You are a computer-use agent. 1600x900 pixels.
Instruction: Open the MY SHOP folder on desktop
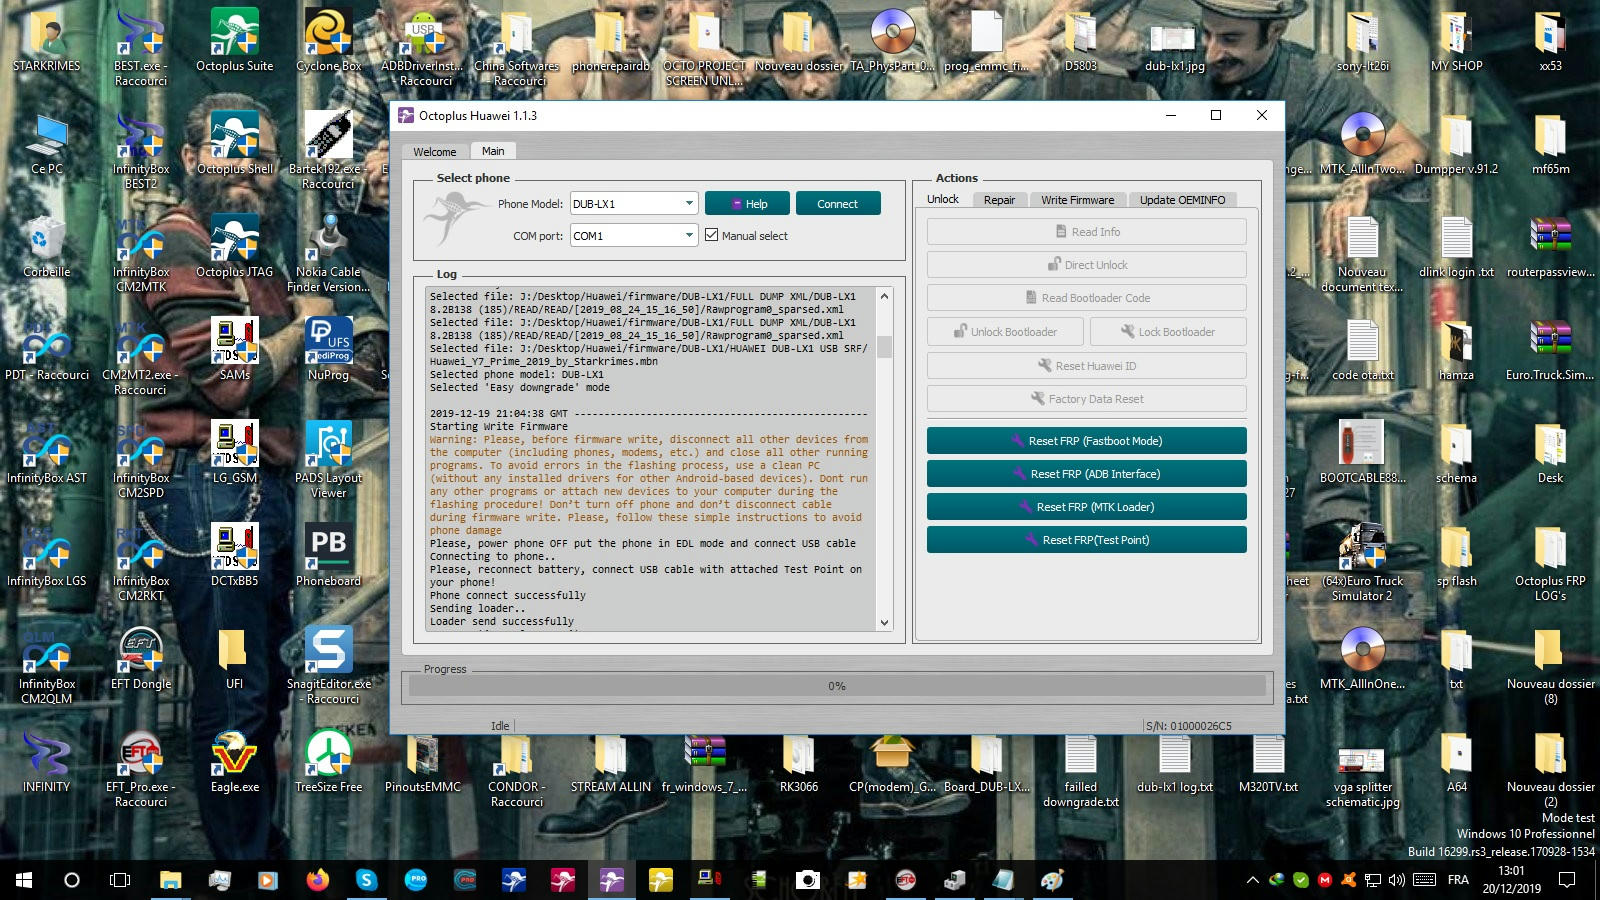pos(1456,40)
